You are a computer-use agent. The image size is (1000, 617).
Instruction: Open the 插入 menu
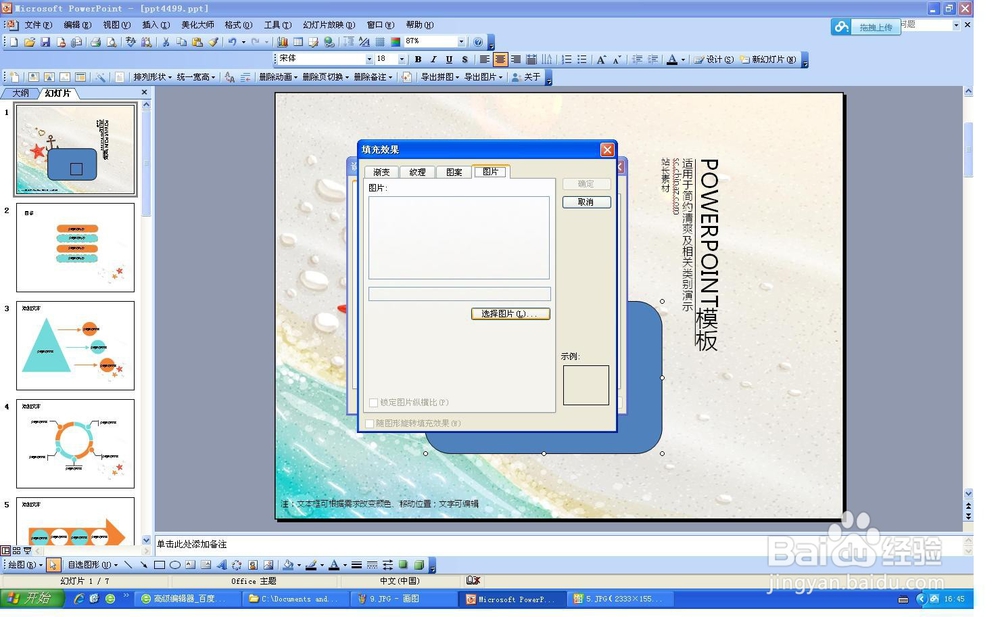tap(156, 25)
